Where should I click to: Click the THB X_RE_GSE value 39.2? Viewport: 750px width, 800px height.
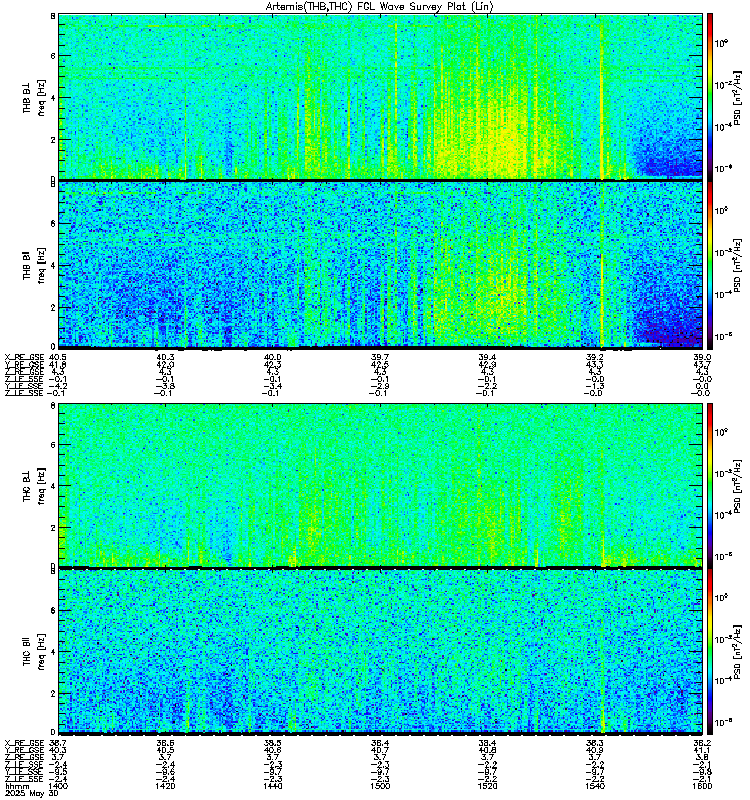[x=594, y=357]
